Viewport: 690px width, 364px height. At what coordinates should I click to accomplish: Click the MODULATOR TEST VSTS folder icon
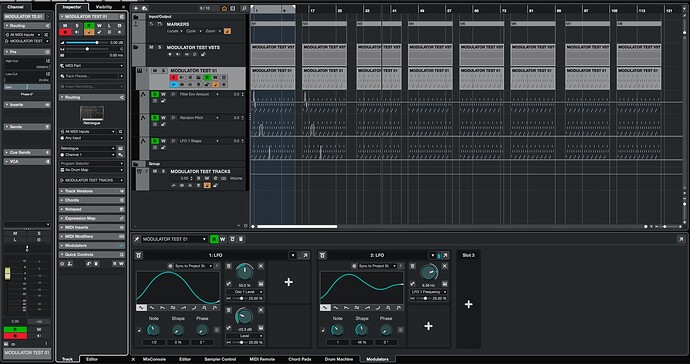click(136, 47)
